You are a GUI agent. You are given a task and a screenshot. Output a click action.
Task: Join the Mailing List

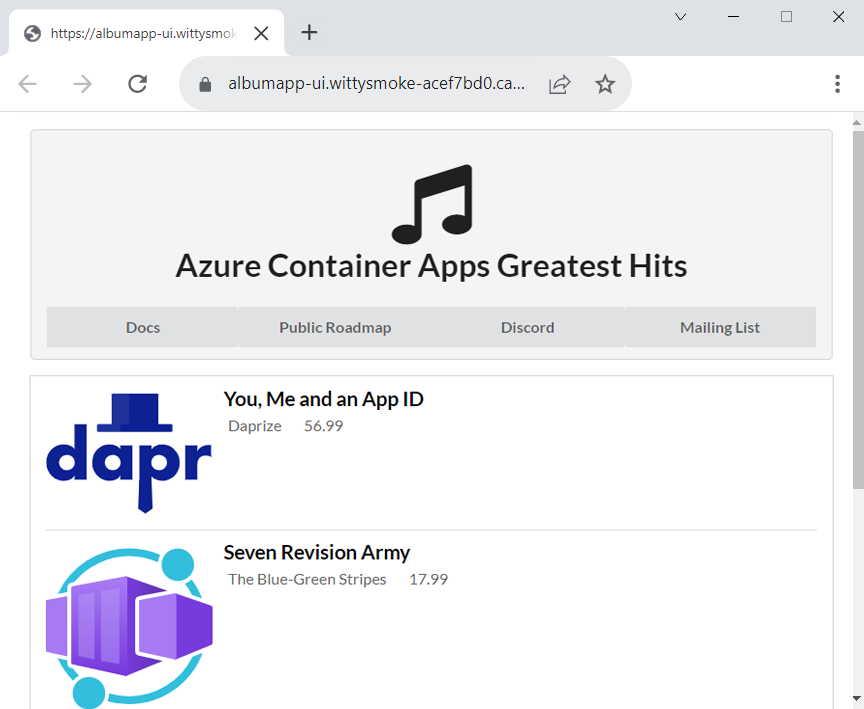point(719,327)
